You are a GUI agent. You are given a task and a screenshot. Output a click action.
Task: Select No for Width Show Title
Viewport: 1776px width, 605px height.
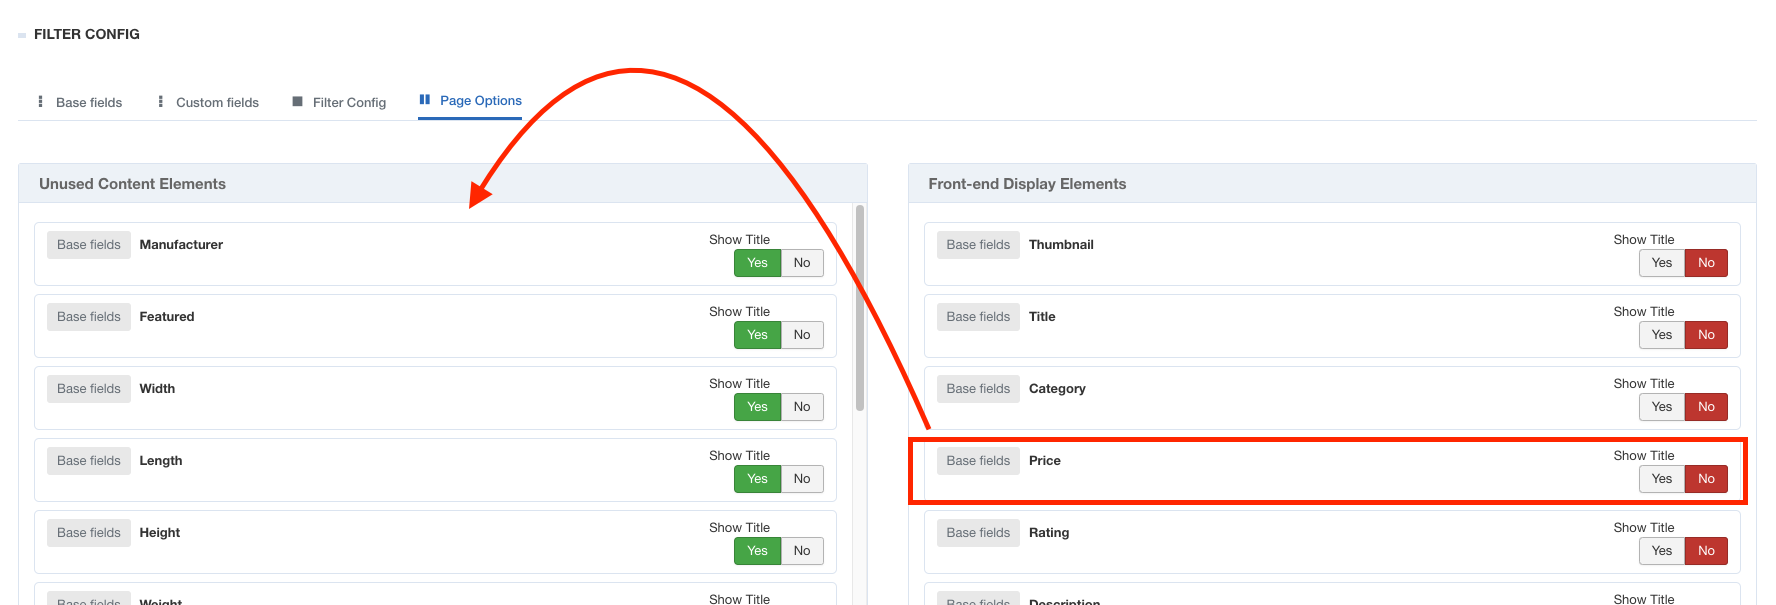point(802,407)
